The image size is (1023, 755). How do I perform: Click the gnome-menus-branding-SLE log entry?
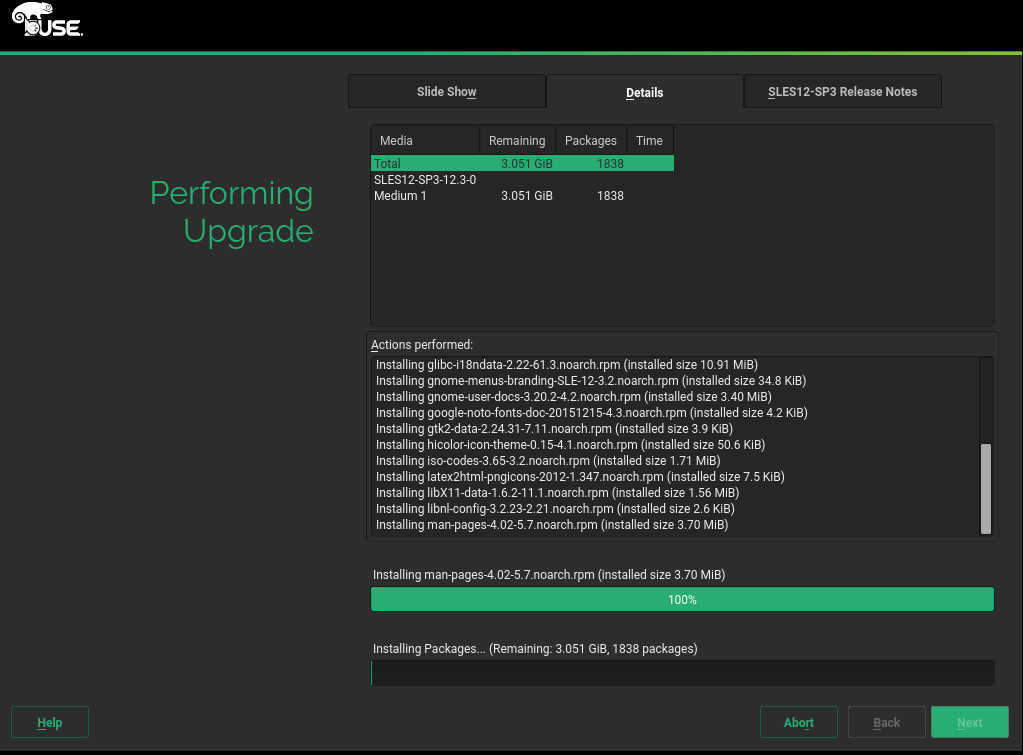pos(590,380)
